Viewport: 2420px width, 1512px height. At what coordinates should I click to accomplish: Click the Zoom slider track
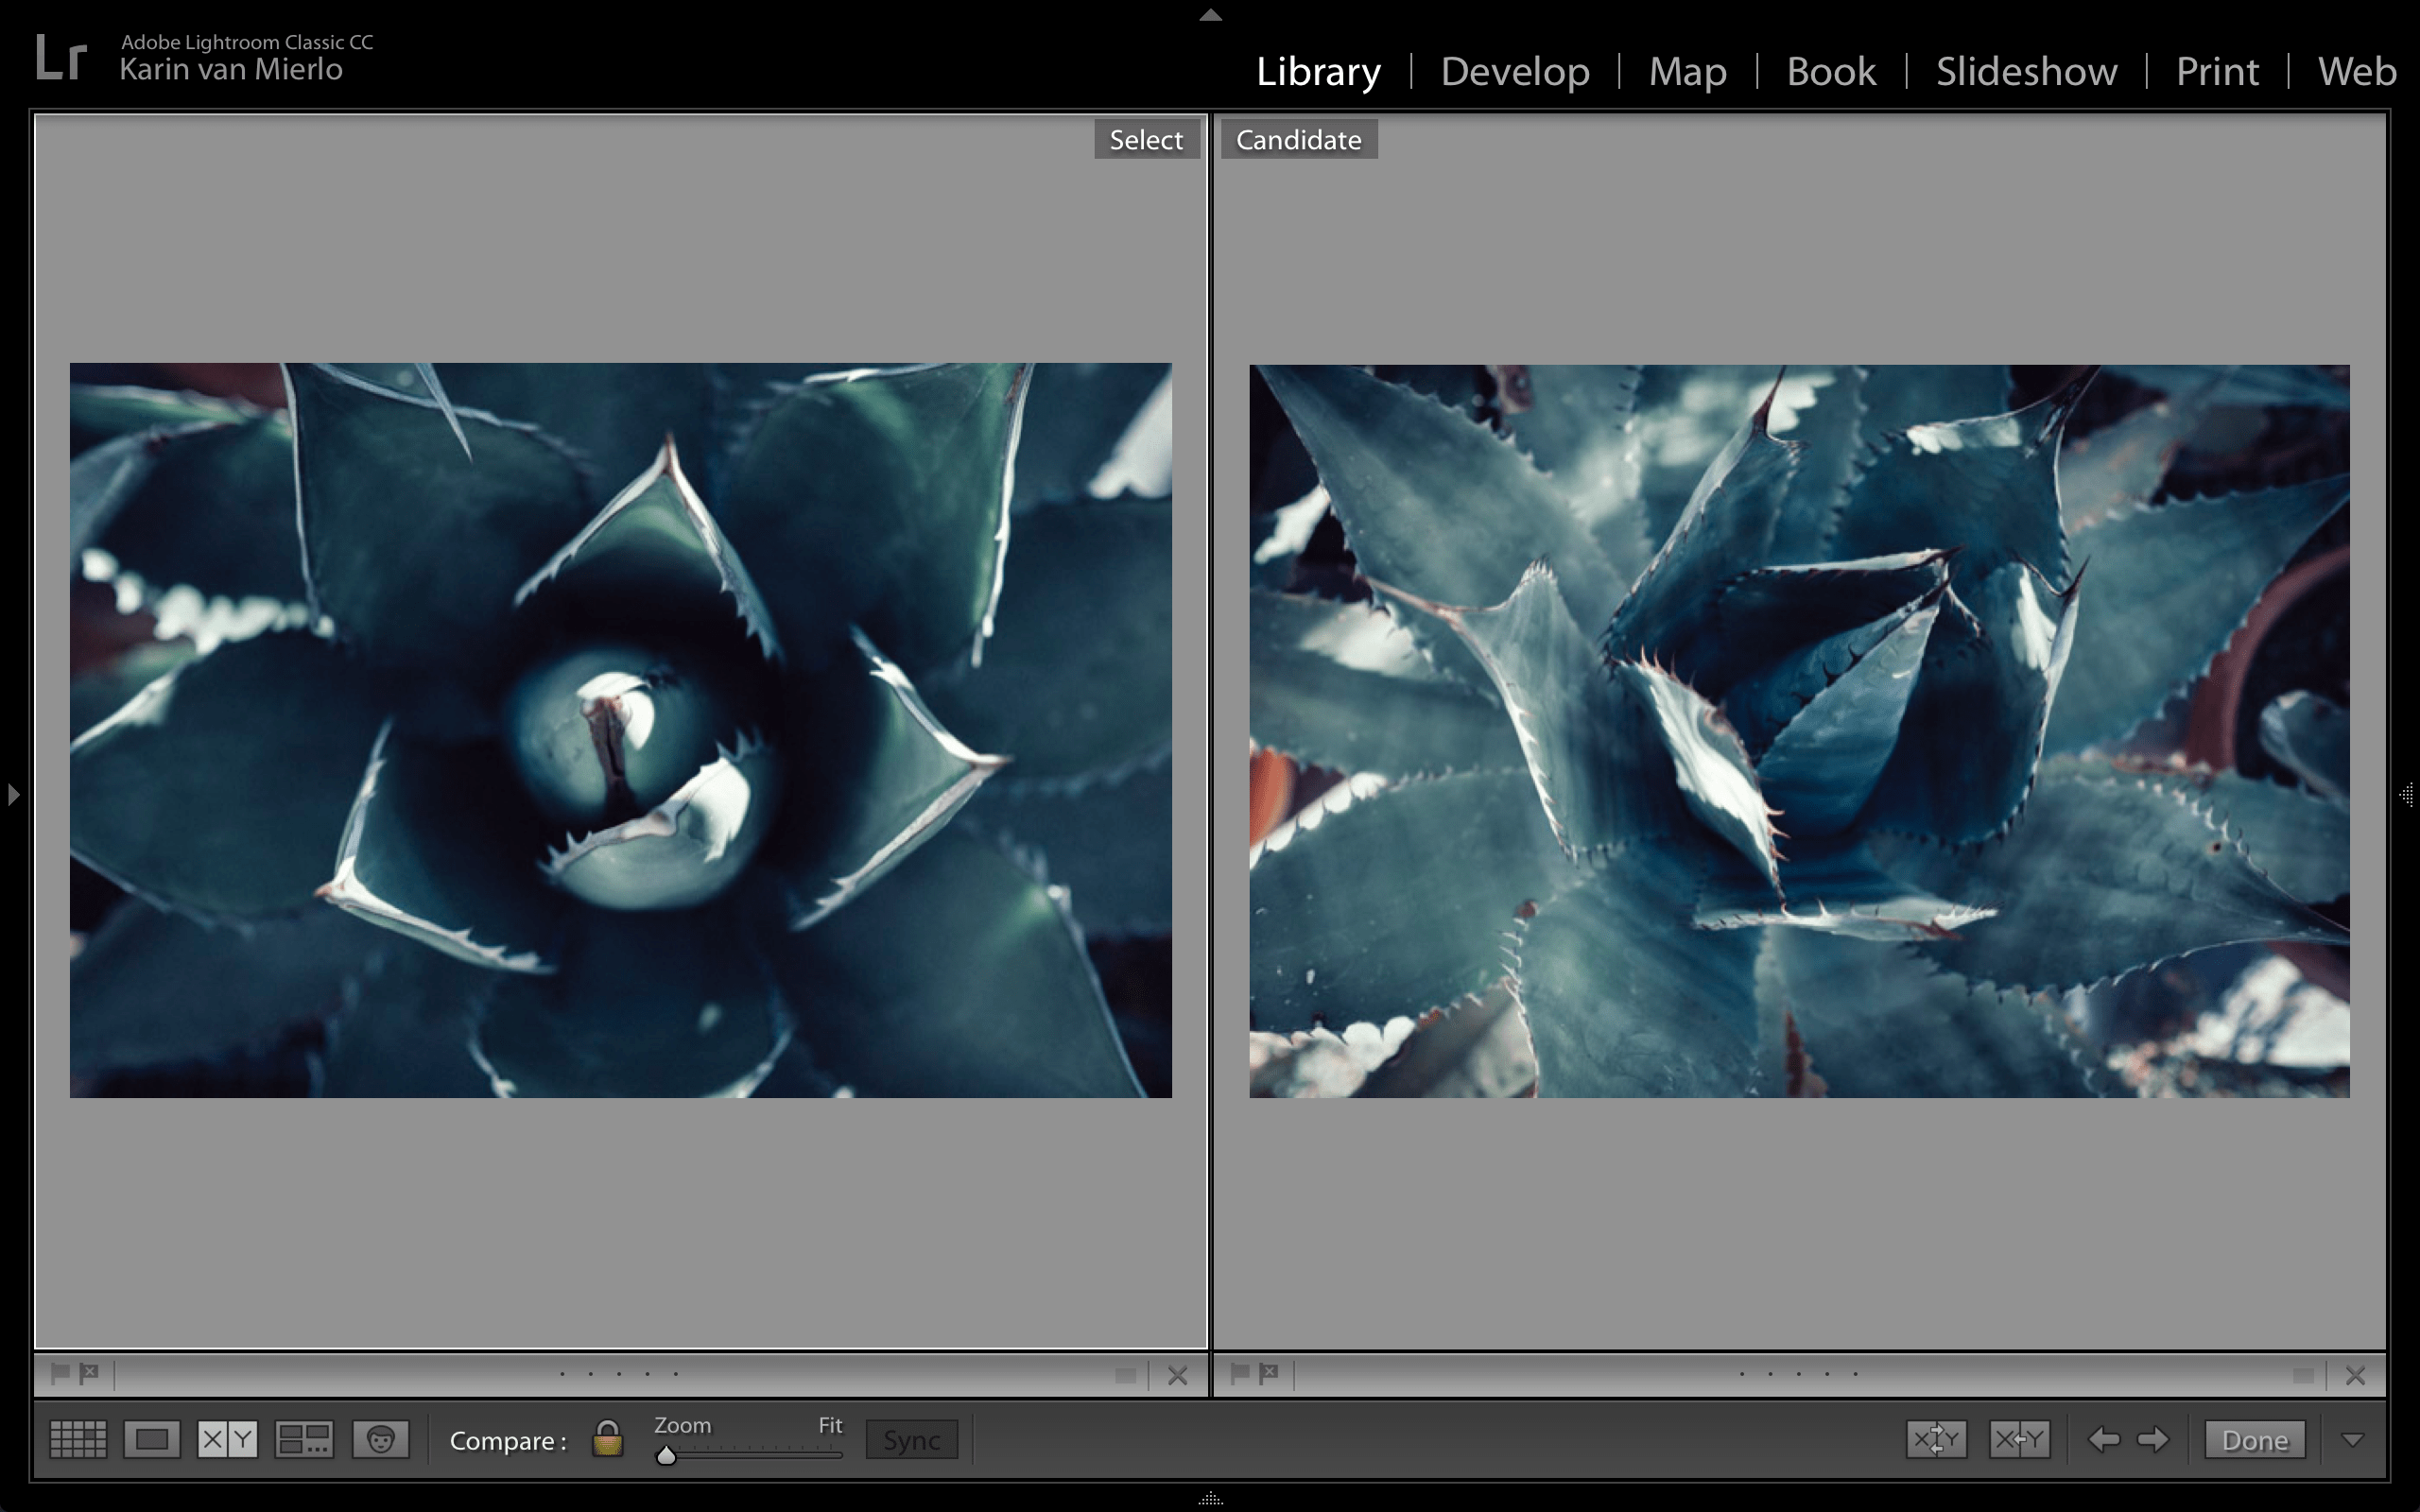pos(750,1454)
